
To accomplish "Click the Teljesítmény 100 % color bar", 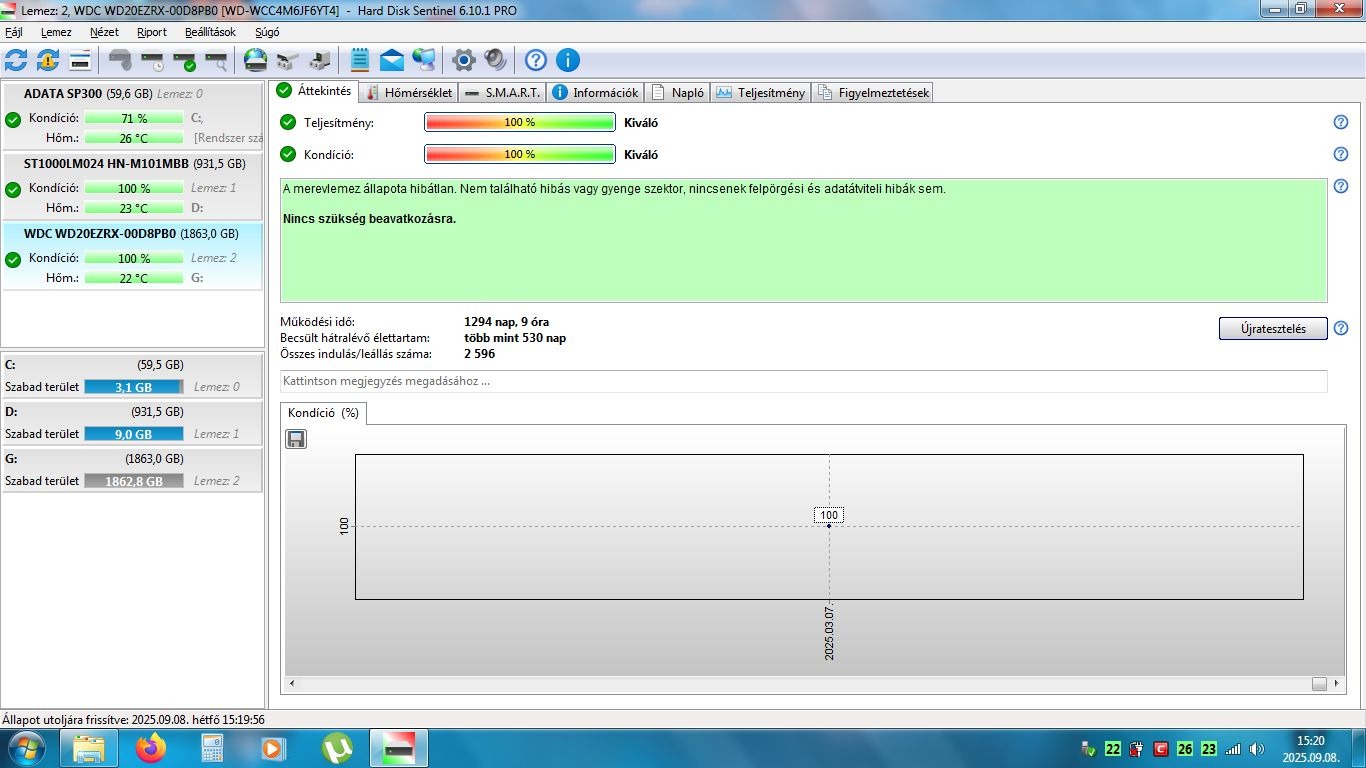I will coord(520,122).
